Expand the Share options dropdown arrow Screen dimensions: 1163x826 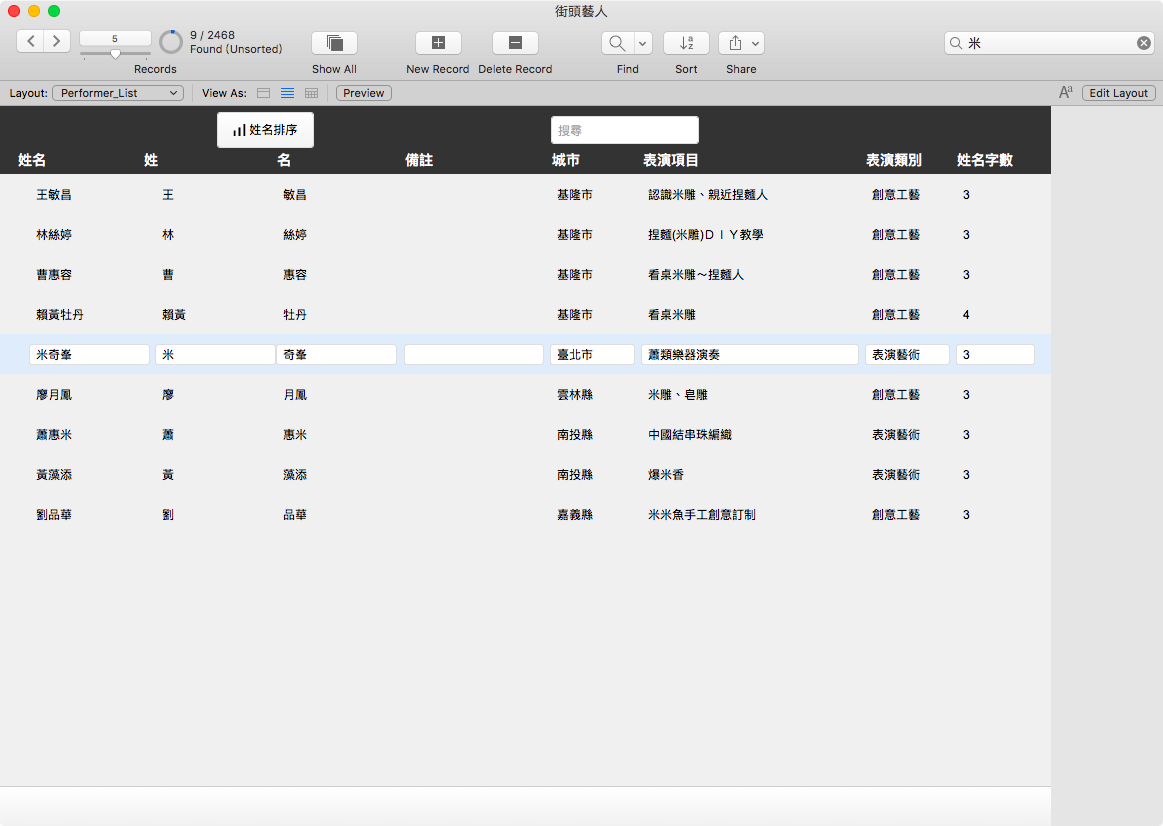[756, 43]
